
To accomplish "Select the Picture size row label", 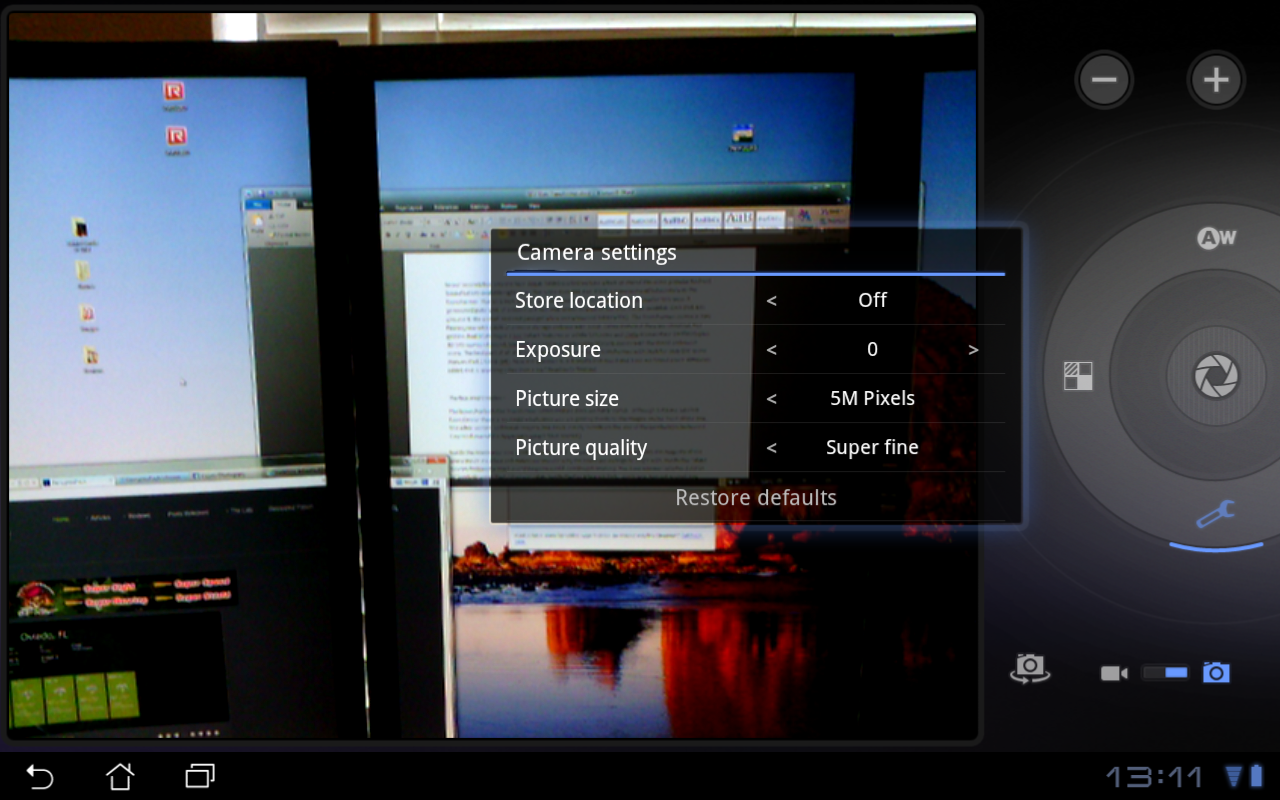I will pyautogui.click(x=567, y=398).
